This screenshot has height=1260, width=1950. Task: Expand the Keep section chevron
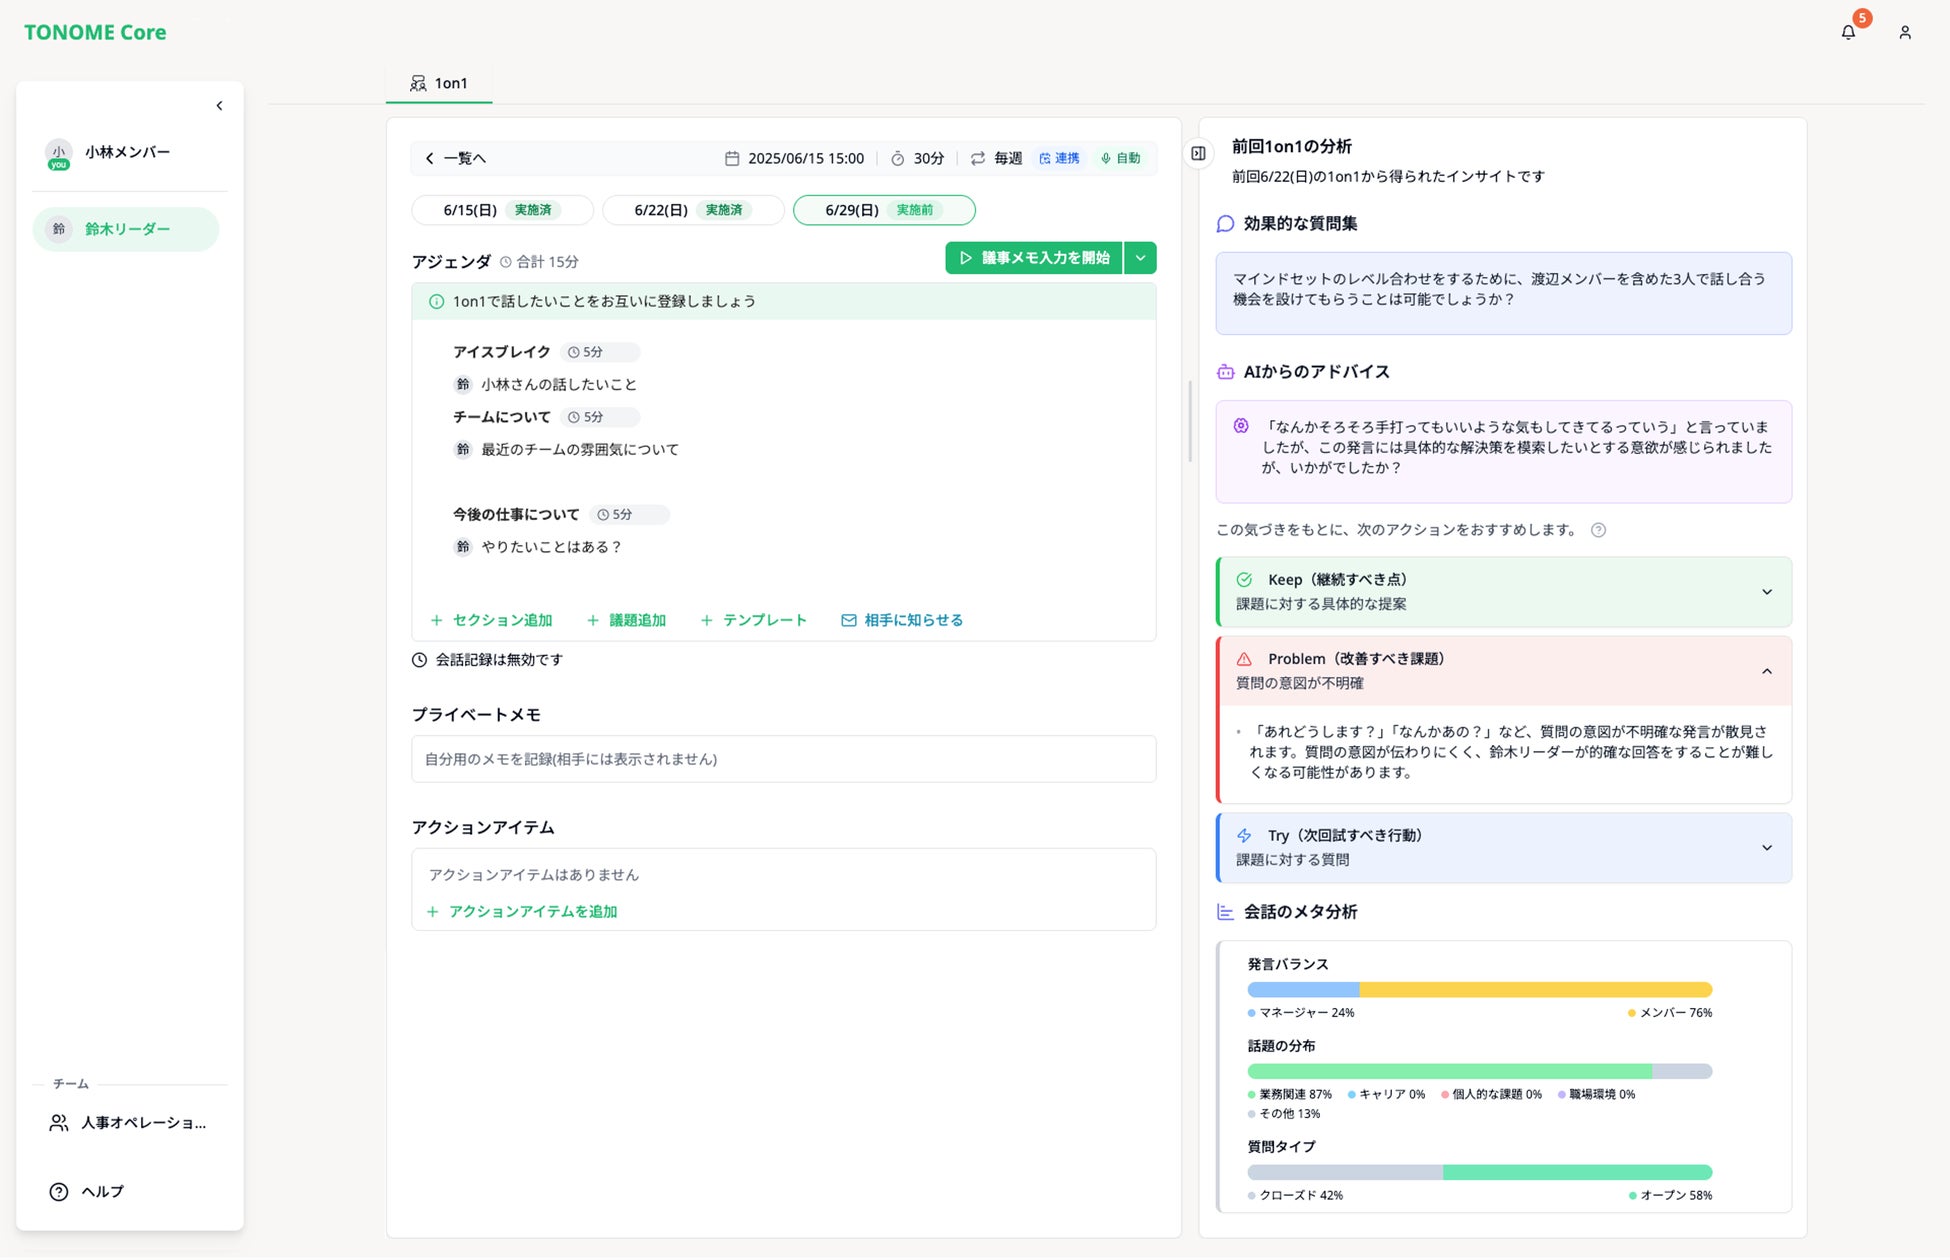pos(1767,592)
